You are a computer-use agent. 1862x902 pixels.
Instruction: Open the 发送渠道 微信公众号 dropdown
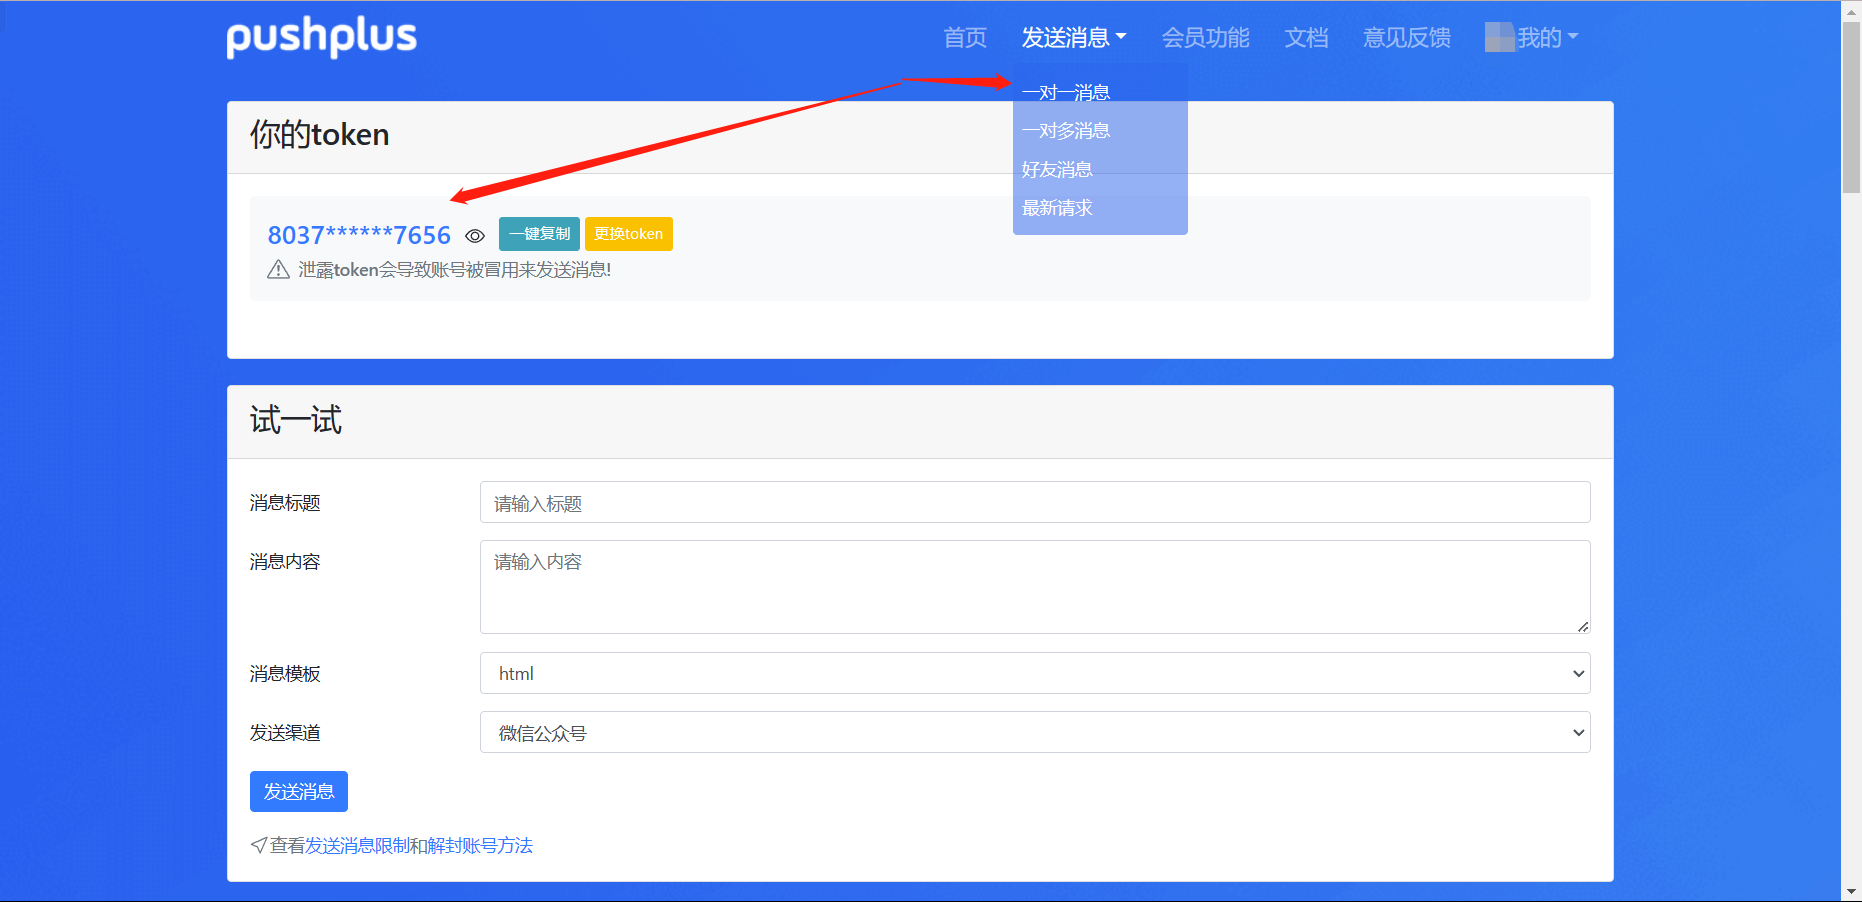point(1035,732)
